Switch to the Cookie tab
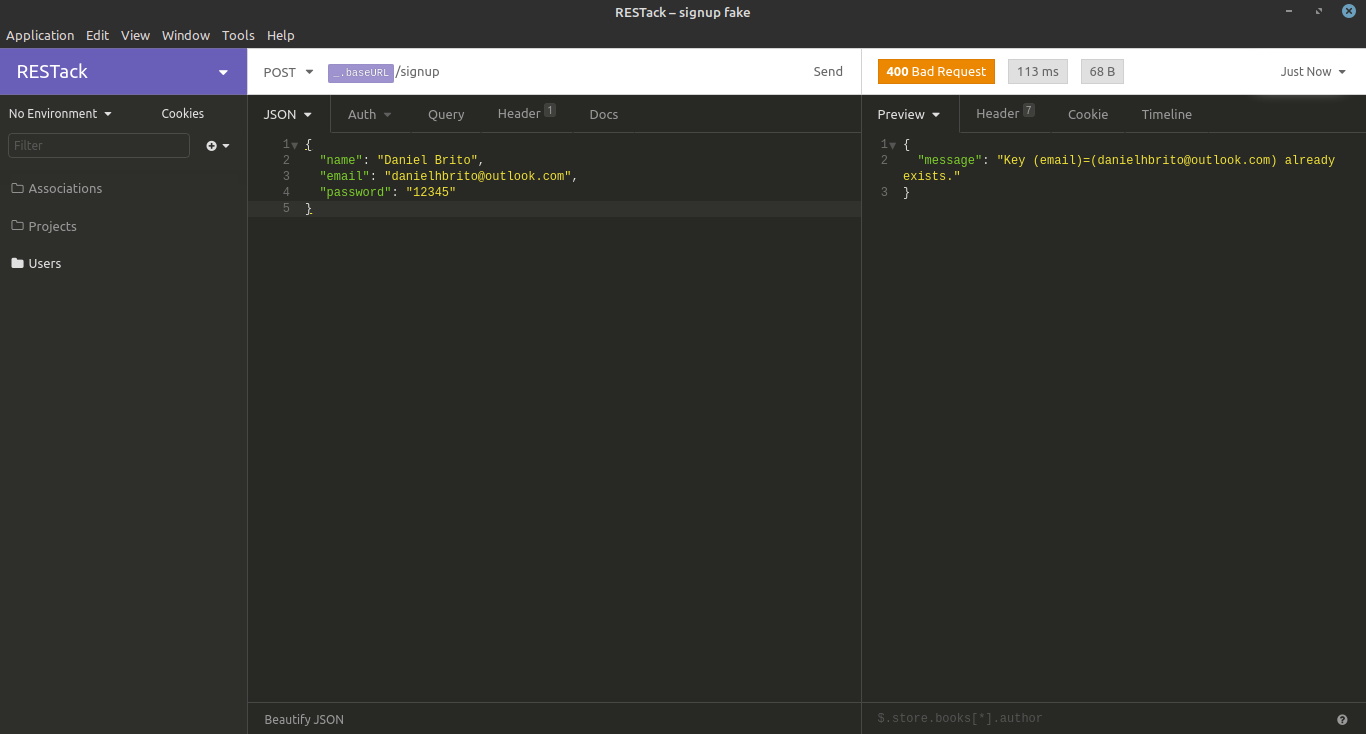Image resolution: width=1366 pixels, height=734 pixels. pos(1088,114)
